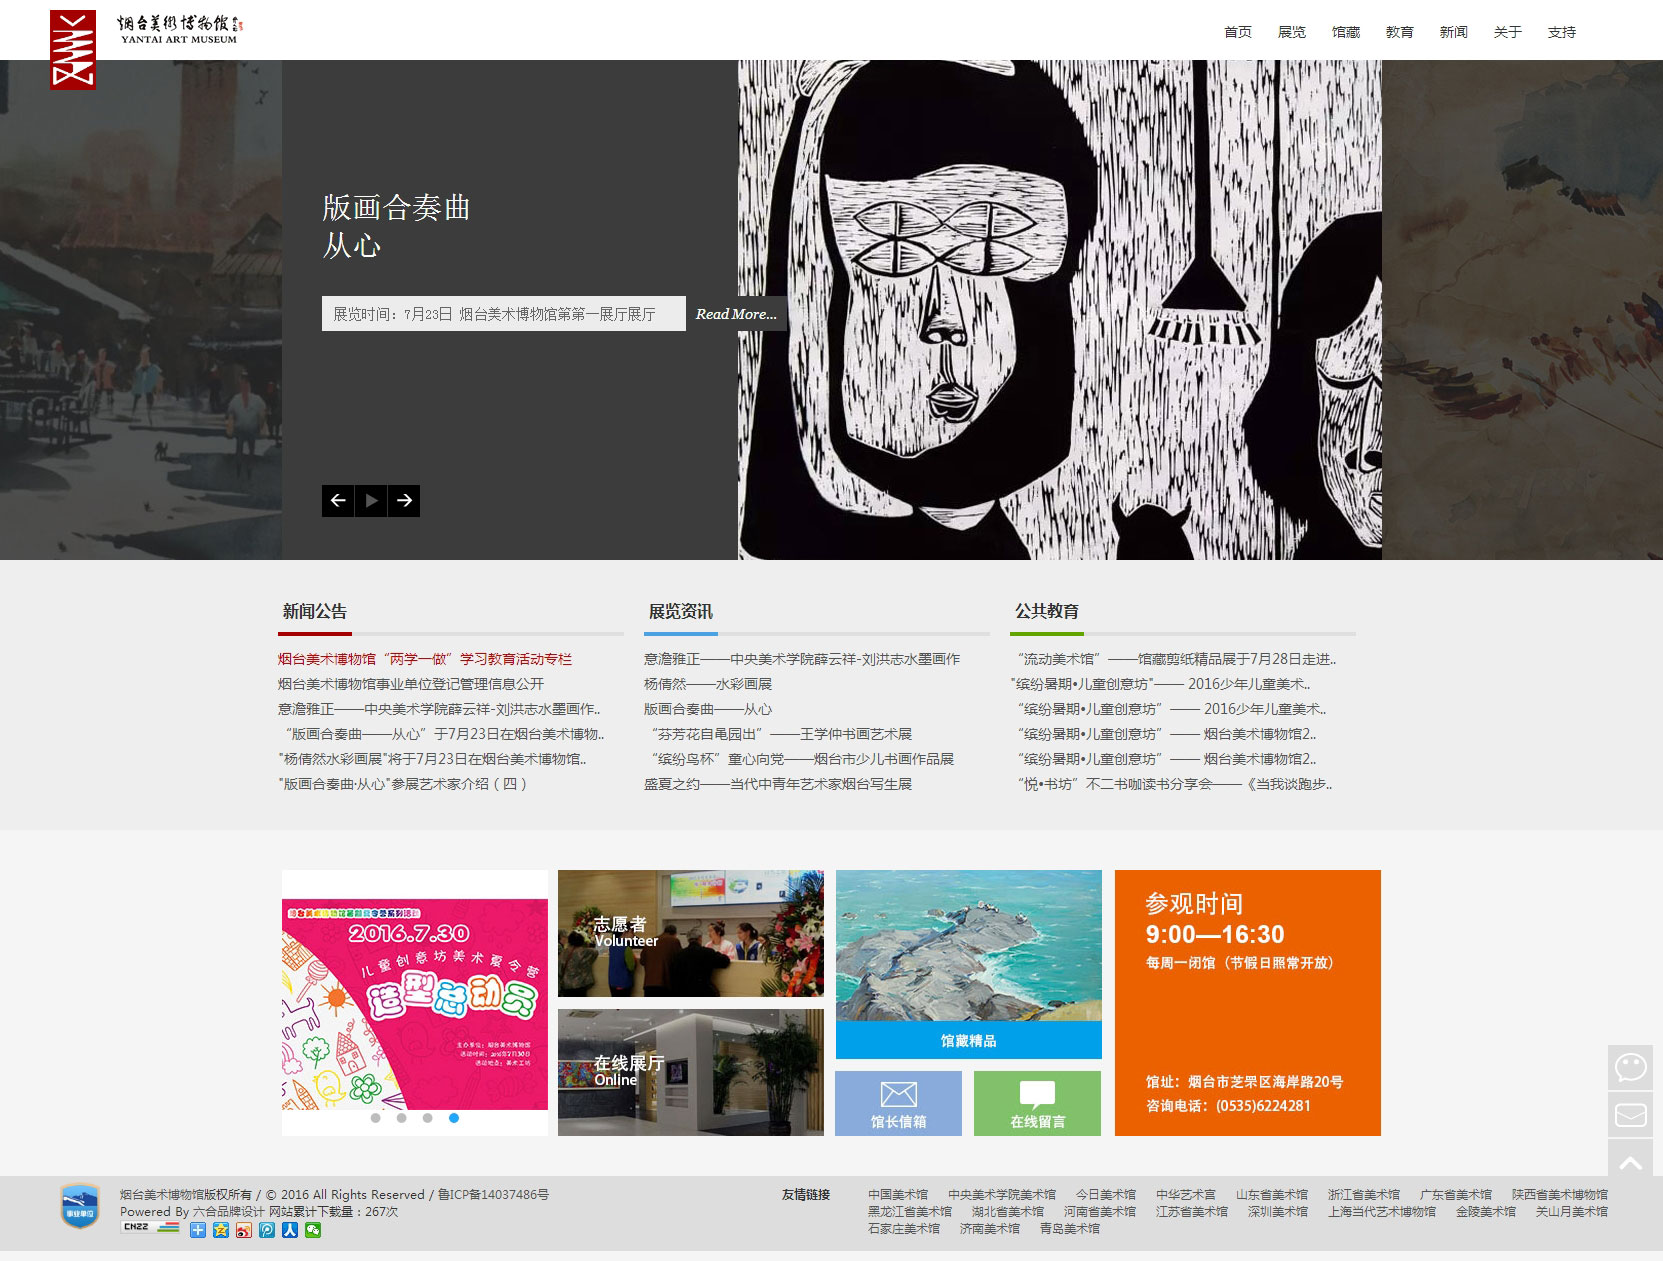The width and height of the screenshot is (1663, 1261).
Task: Click the blue plus share icon
Action: (x=198, y=1230)
